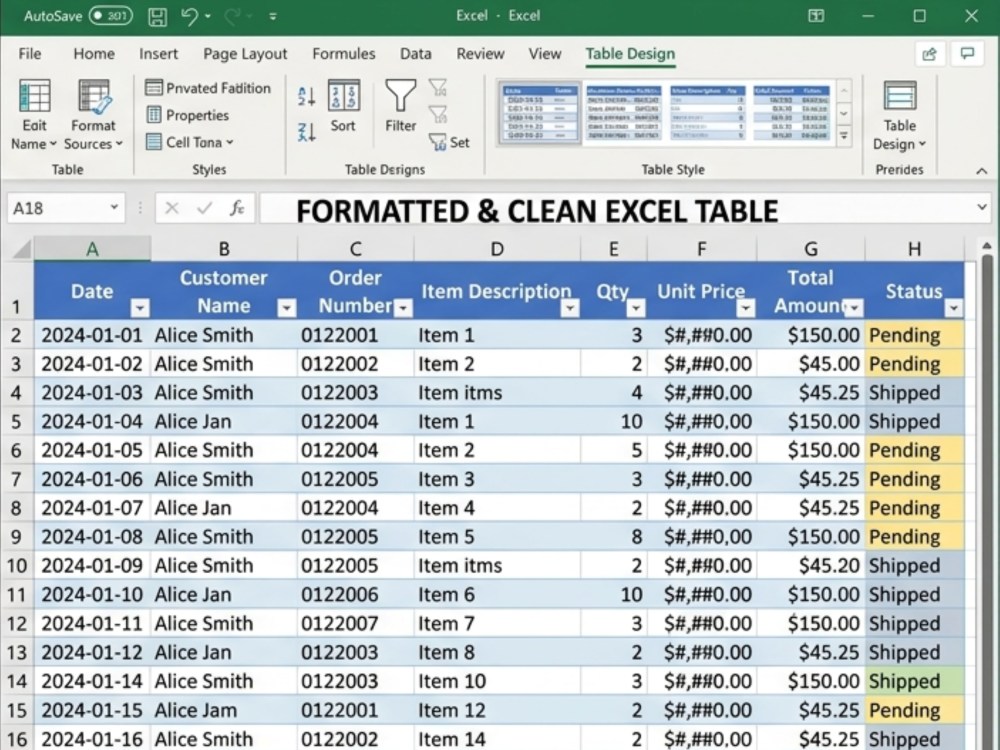Open the Unit Price filter dropdown
Viewport: 1000px width, 750px height.
(x=746, y=308)
